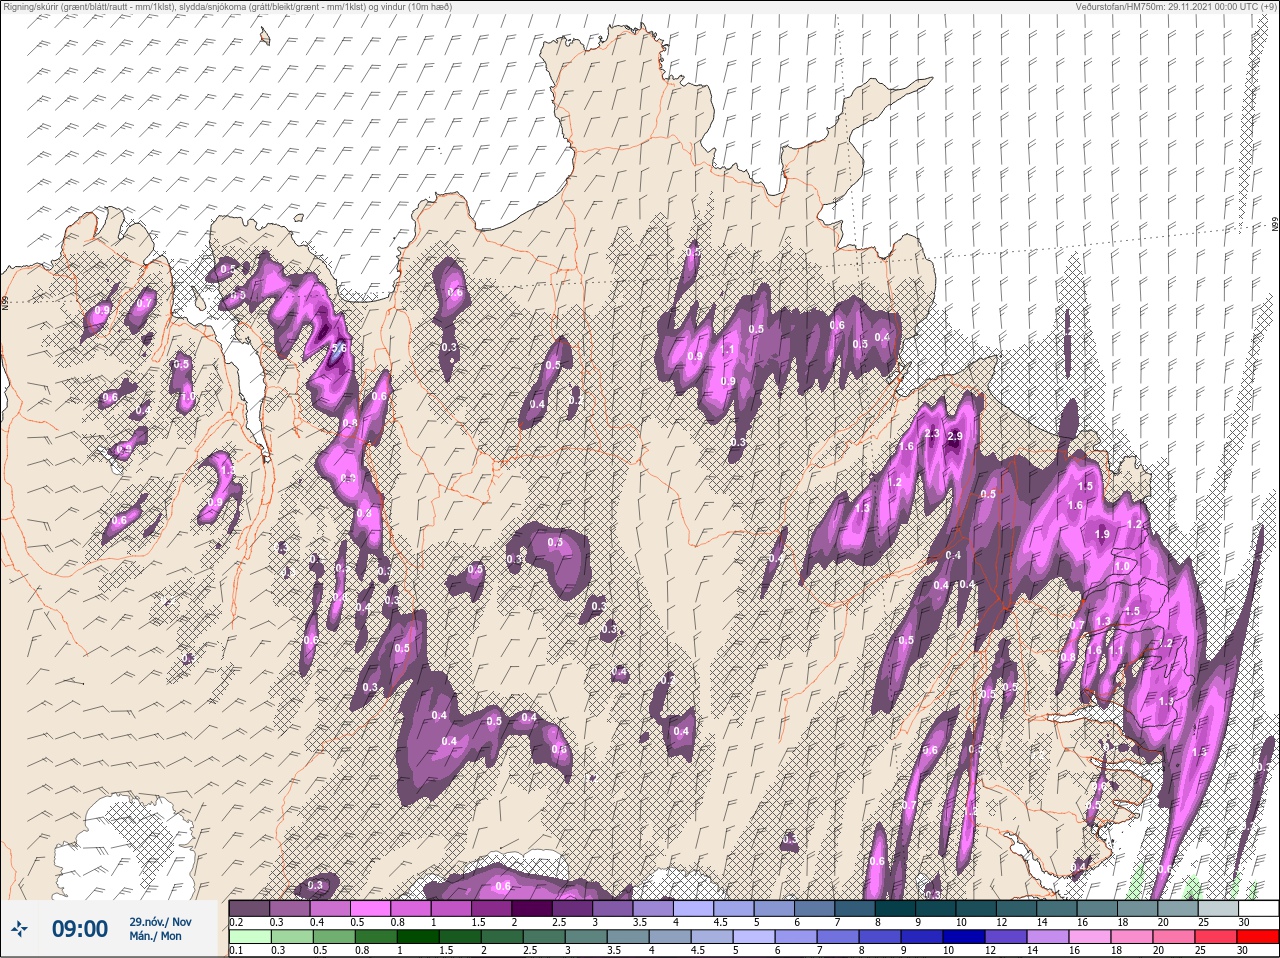Select the red 30 swatch in lower legend
The width and height of the screenshot is (1280, 958).
[x=1258, y=937]
